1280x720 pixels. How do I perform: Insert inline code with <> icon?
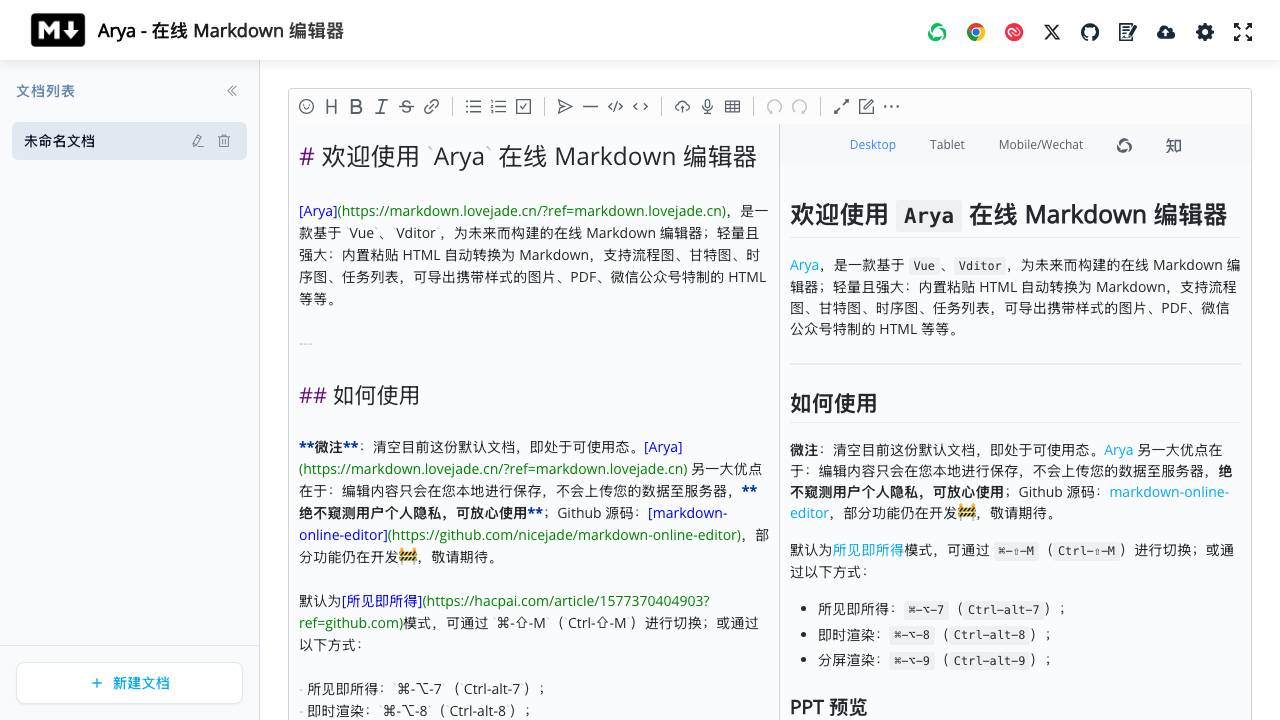(x=640, y=106)
